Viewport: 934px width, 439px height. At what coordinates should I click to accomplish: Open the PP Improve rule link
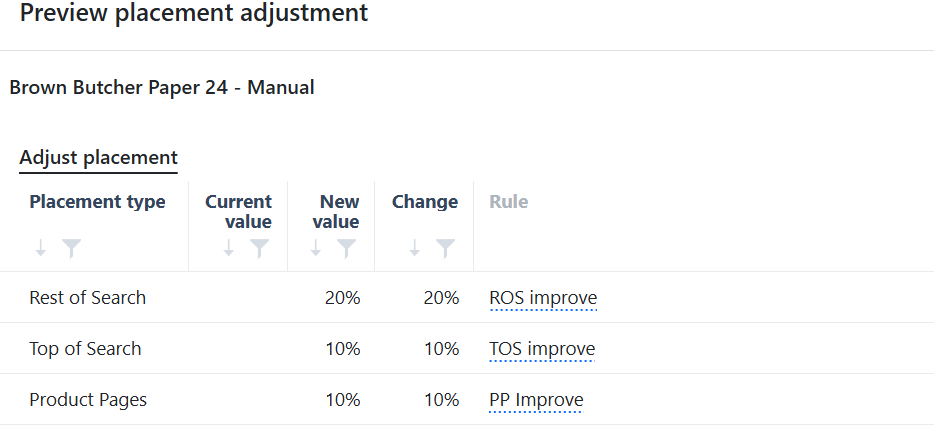[536, 400]
